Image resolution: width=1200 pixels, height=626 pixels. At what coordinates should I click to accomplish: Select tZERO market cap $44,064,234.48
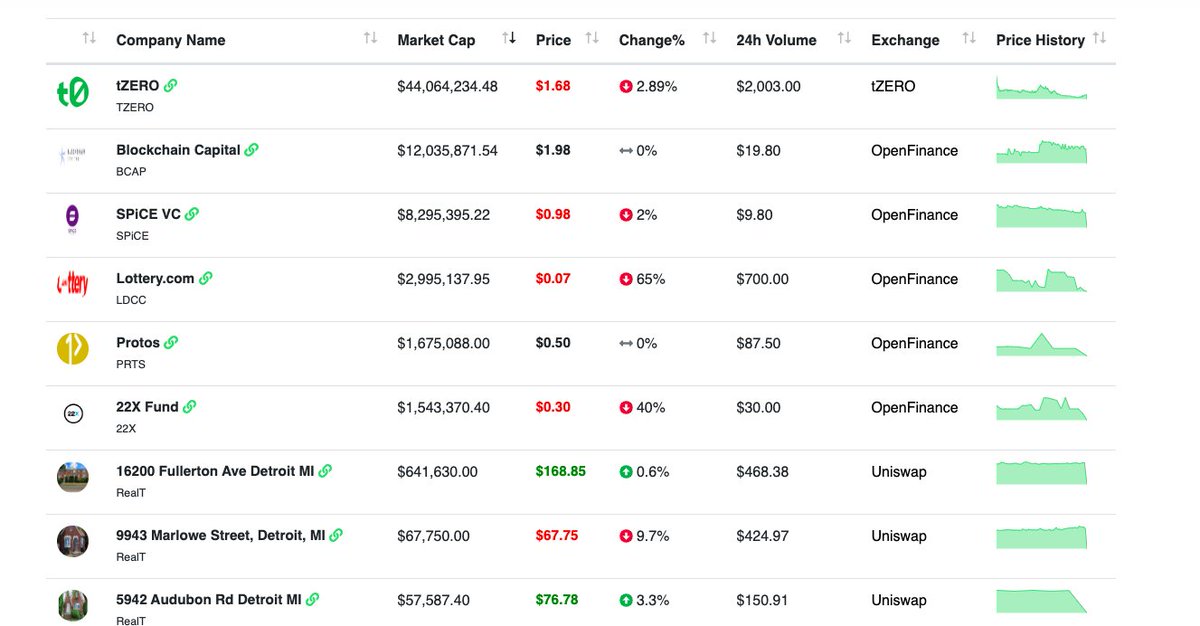point(447,86)
